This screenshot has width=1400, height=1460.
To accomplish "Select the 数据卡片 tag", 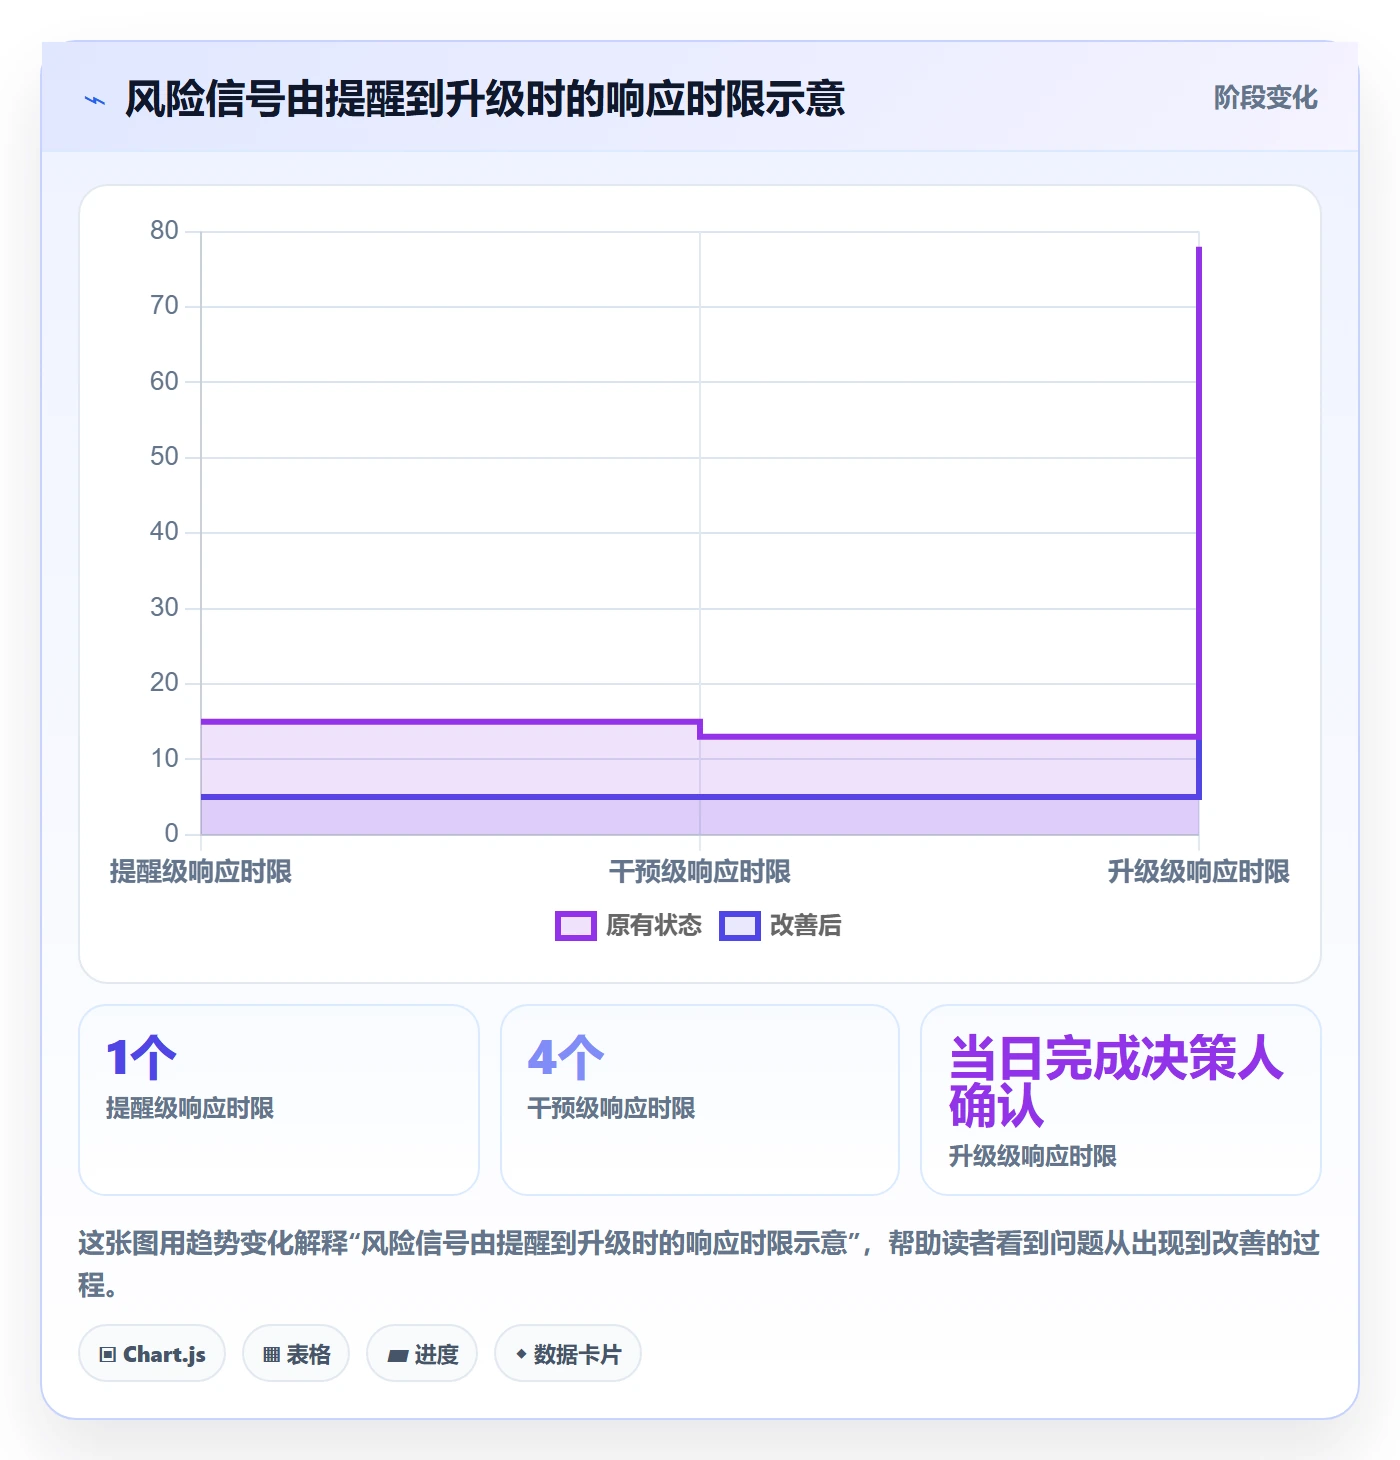I will [568, 1354].
